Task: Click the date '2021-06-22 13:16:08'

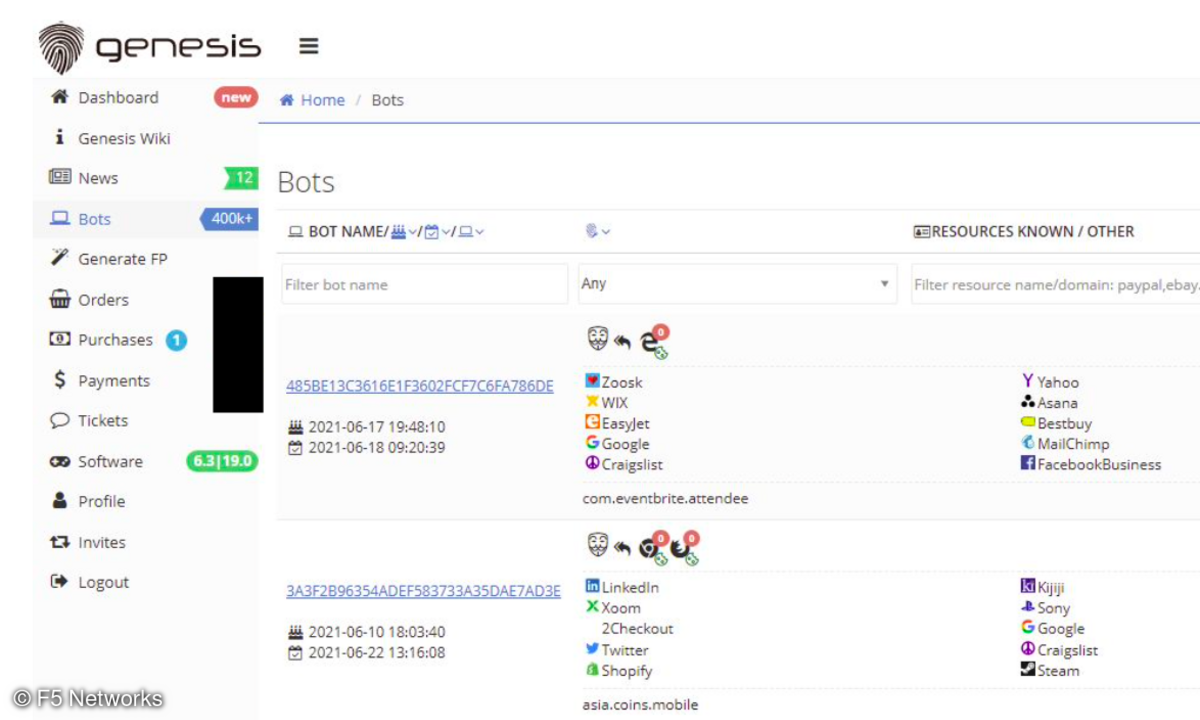Action: [376, 653]
